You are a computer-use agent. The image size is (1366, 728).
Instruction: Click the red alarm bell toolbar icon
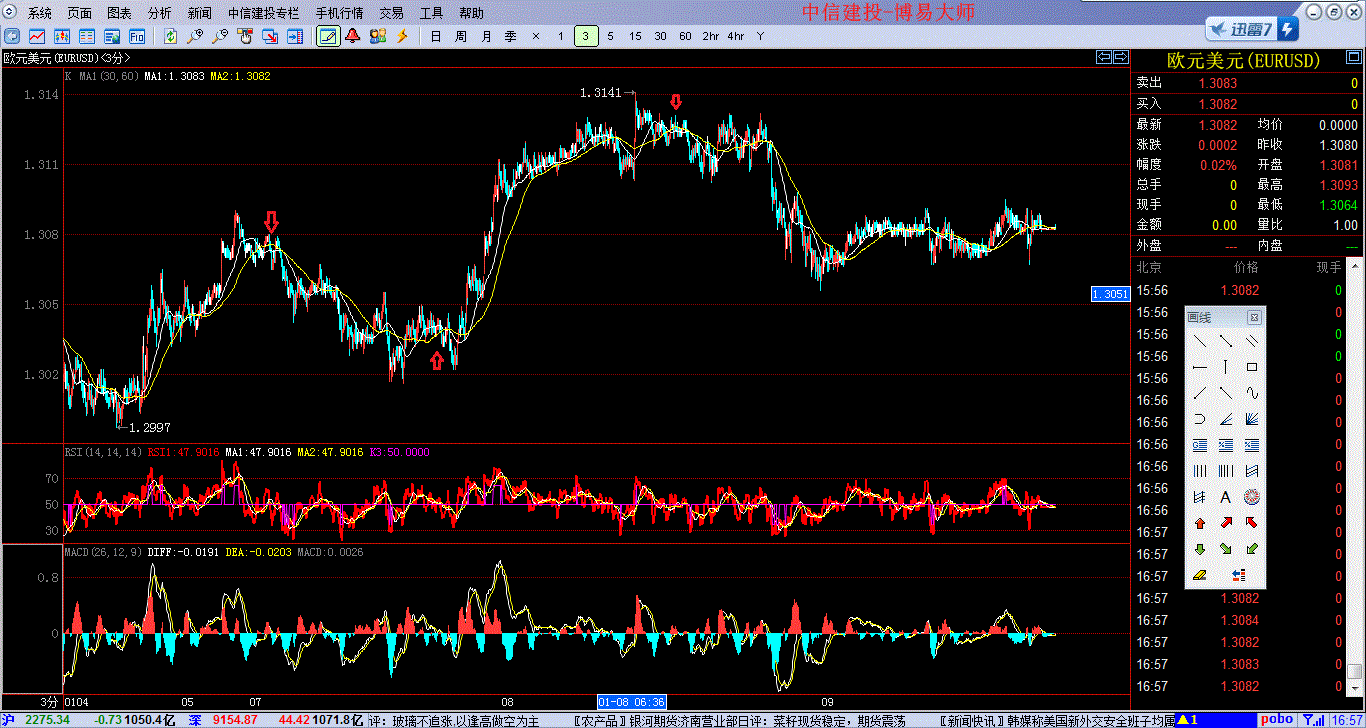[x=353, y=36]
